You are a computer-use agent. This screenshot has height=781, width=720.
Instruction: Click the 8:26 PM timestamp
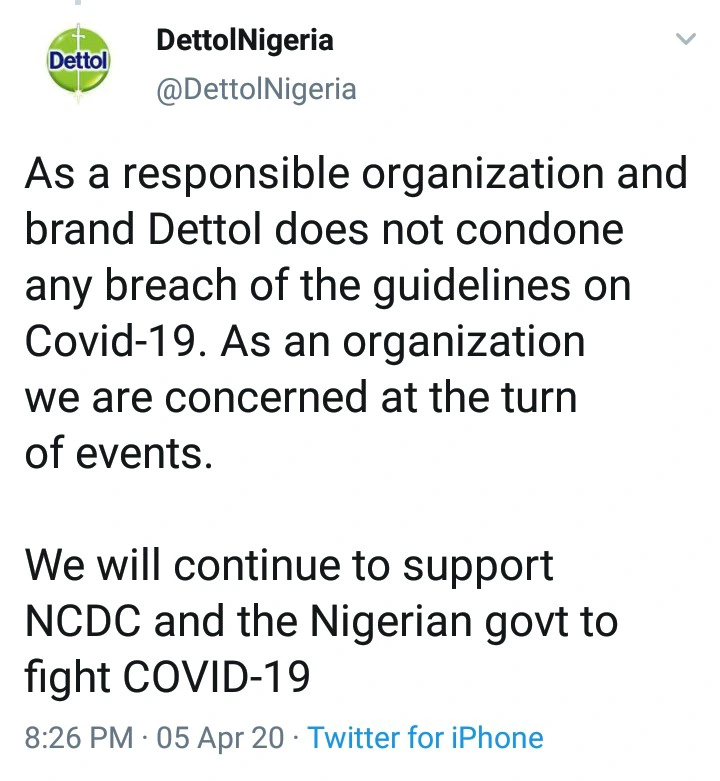coord(78,739)
